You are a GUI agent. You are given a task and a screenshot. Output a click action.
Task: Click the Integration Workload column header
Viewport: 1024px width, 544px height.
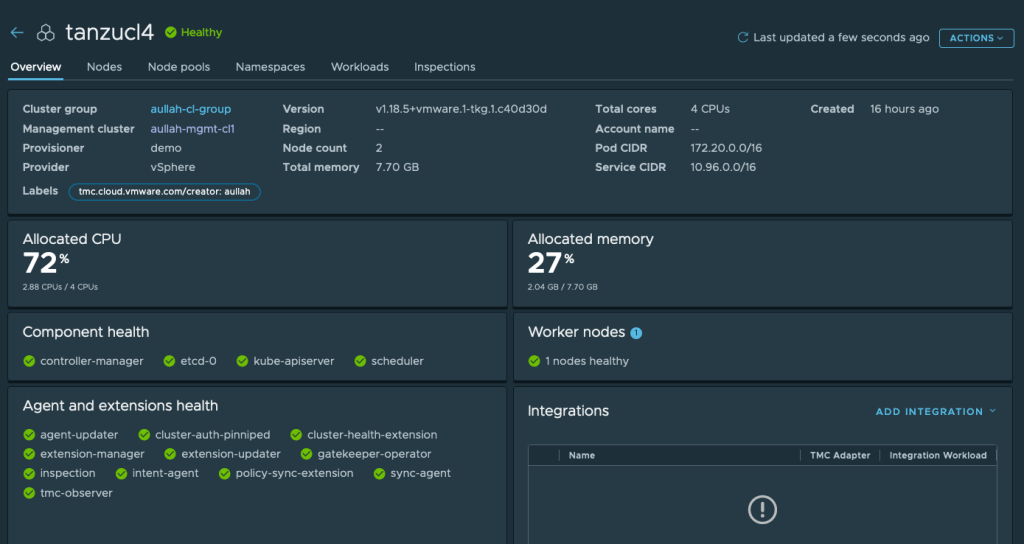click(x=938, y=455)
